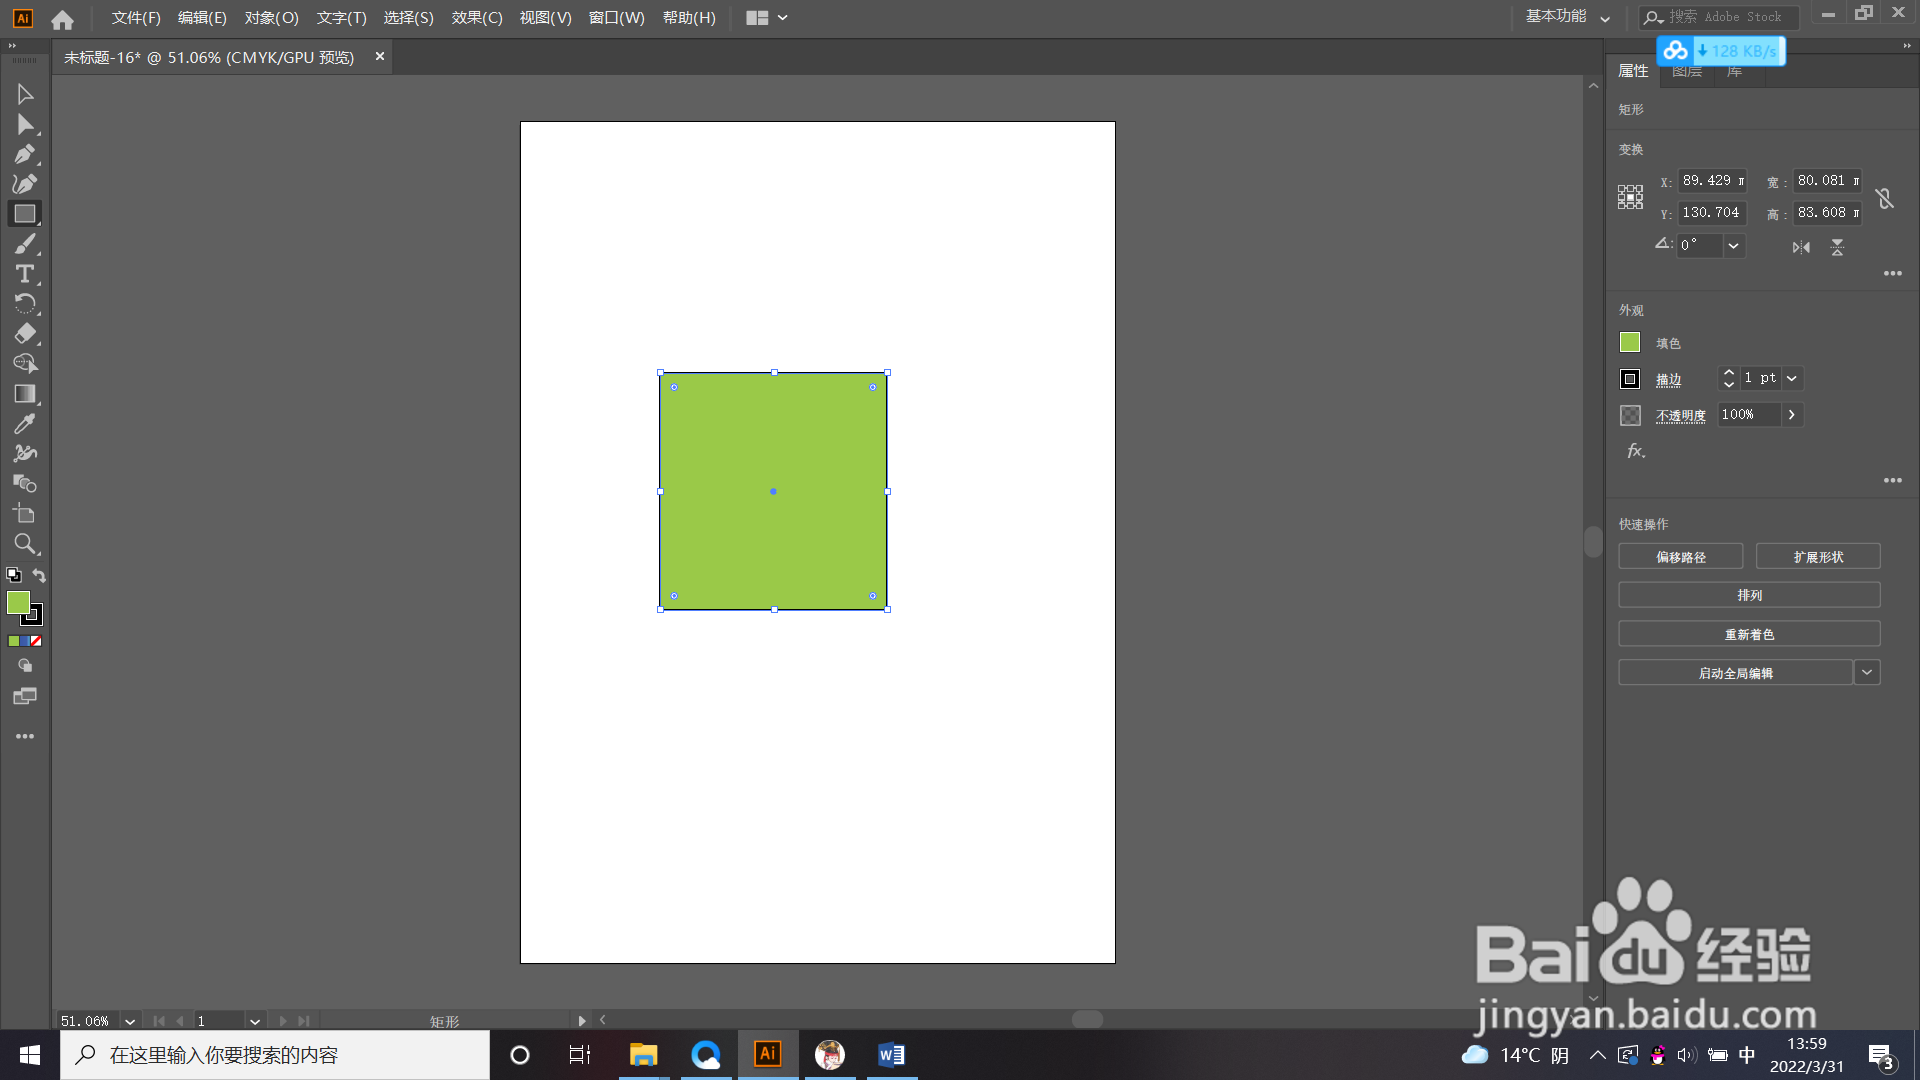The height and width of the screenshot is (1080, 1920).
Task: Select the Artboard tool
Action: click(x=25, y=514)
